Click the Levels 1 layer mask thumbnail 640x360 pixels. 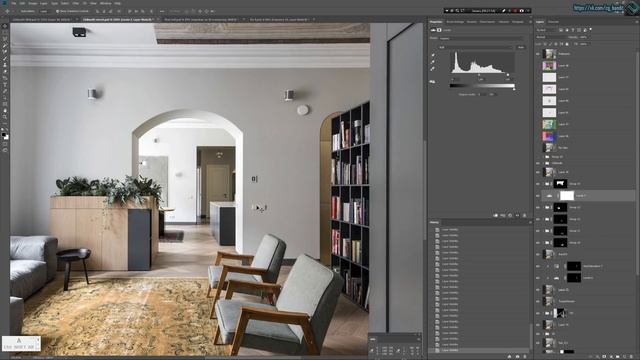pos(567,196)
